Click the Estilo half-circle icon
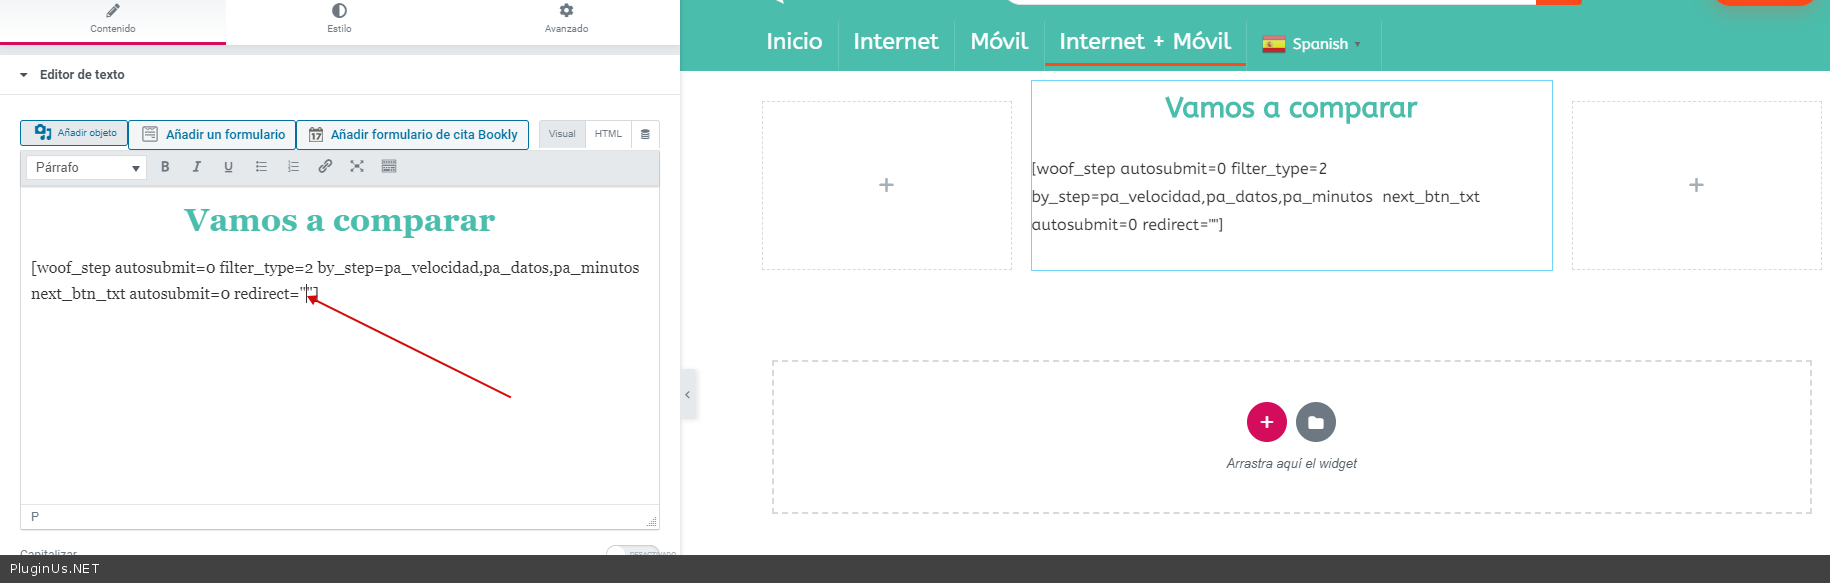The width and height of the screenshot is (1830, 583). coord(339,11)
